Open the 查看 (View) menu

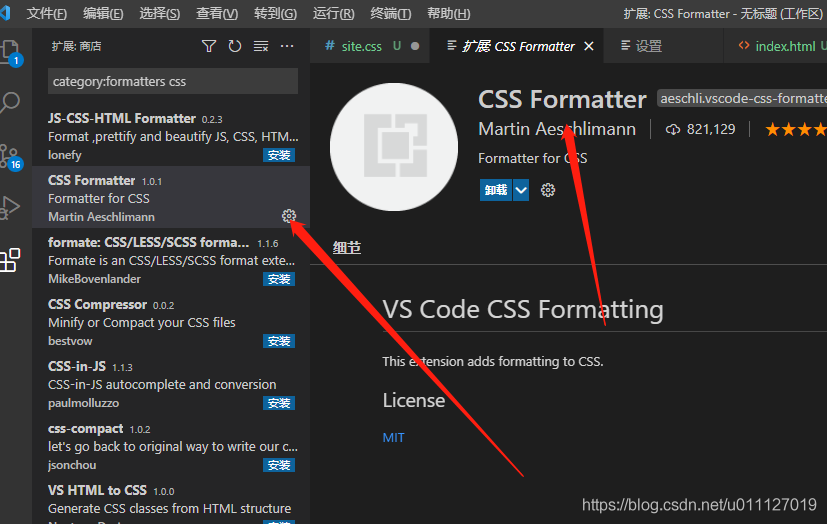coord(217,14)
